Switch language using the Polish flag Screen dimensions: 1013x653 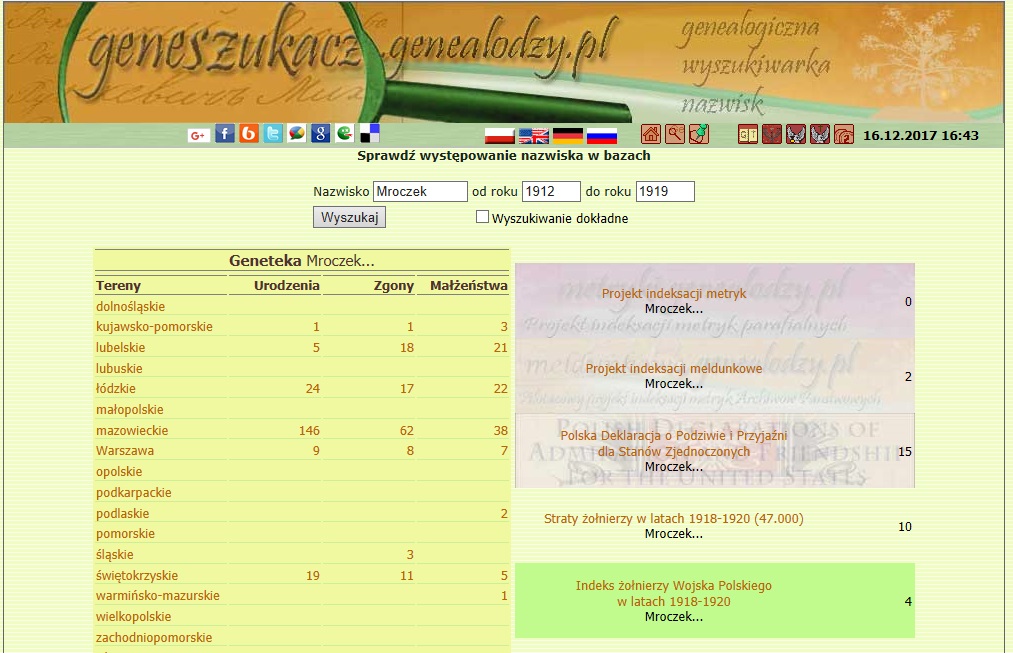(499, 136)
